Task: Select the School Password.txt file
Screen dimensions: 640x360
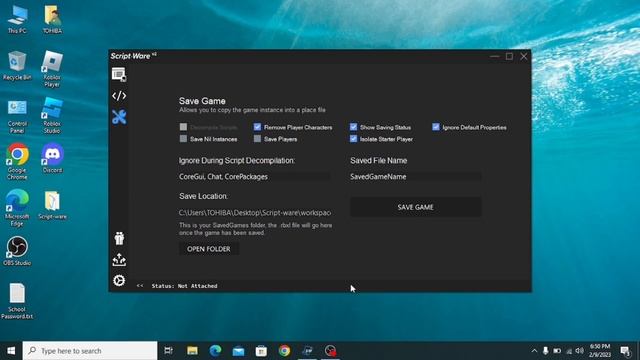Action: [17, 301]
